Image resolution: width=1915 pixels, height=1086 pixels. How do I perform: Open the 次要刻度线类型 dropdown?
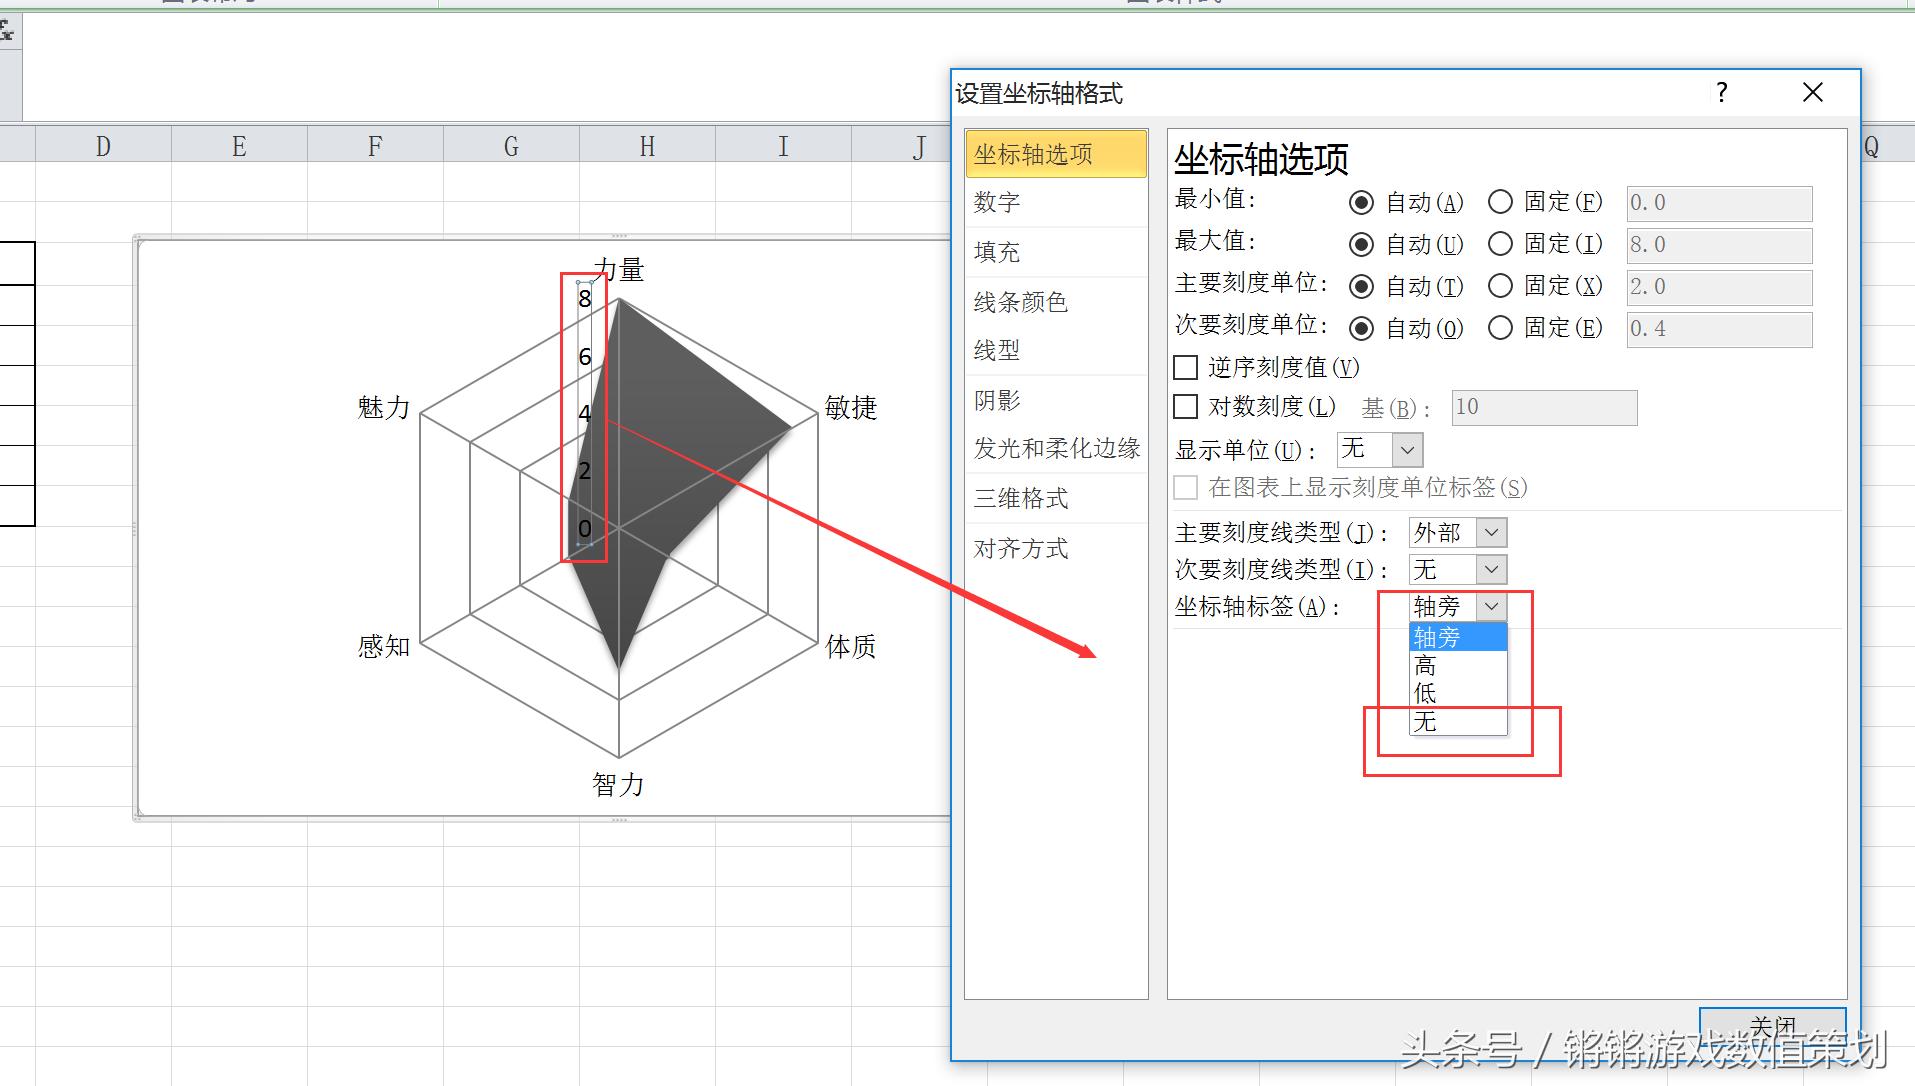click(x=1490, y=569)
